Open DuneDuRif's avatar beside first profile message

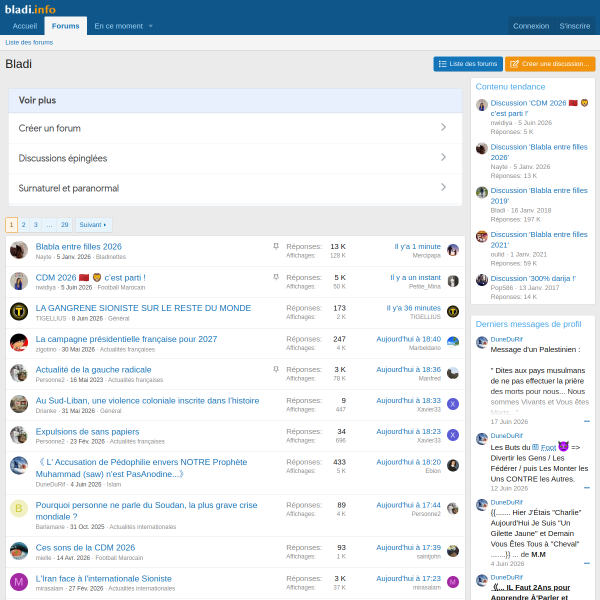click(x=482, y=342)
